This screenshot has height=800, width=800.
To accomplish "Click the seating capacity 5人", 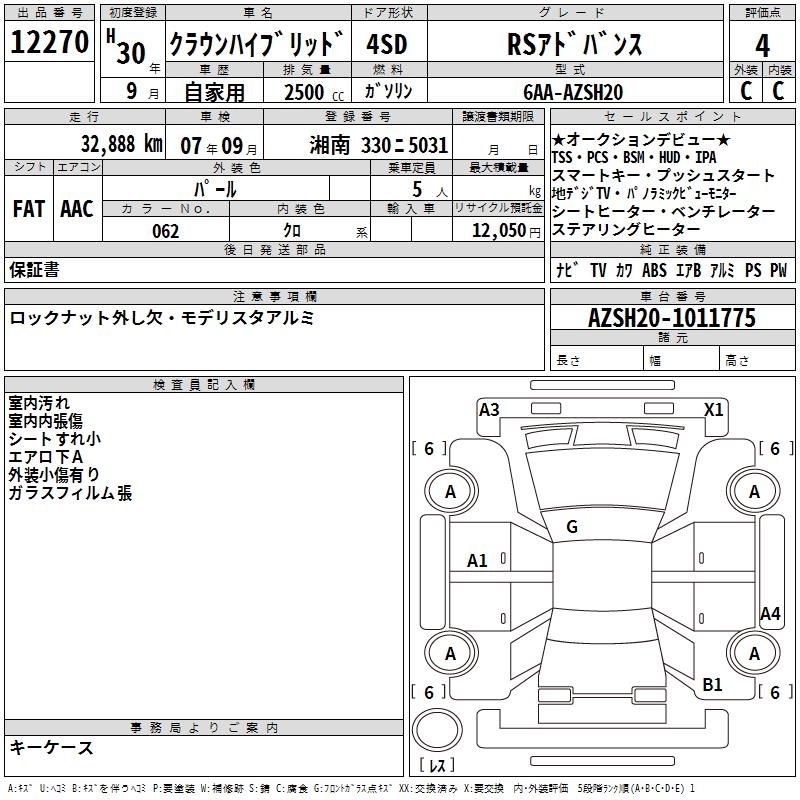I will [x=430, y=189].
